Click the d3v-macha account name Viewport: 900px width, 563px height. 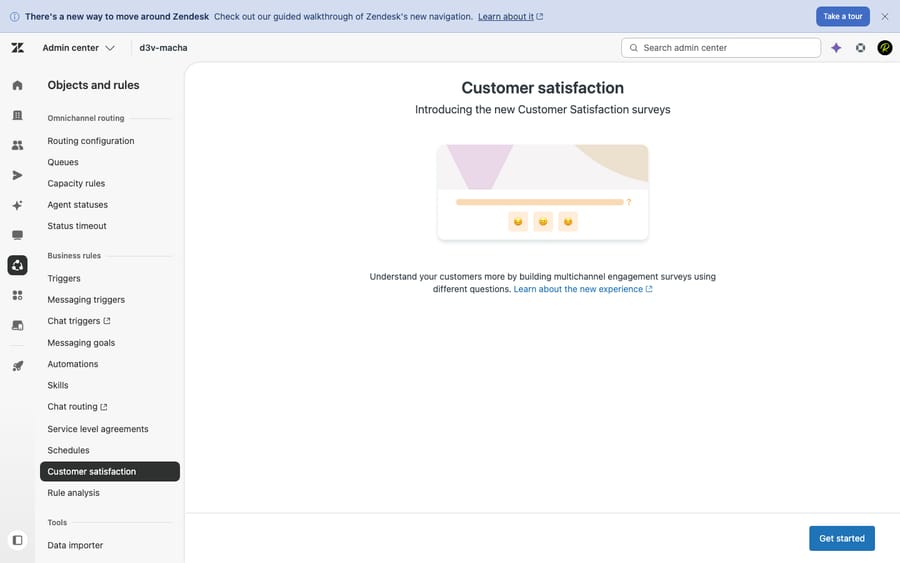163,48
